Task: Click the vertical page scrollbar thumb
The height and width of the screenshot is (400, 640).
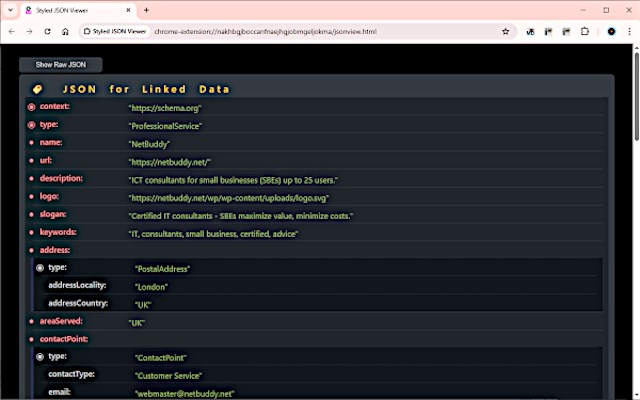Action: 636,96
